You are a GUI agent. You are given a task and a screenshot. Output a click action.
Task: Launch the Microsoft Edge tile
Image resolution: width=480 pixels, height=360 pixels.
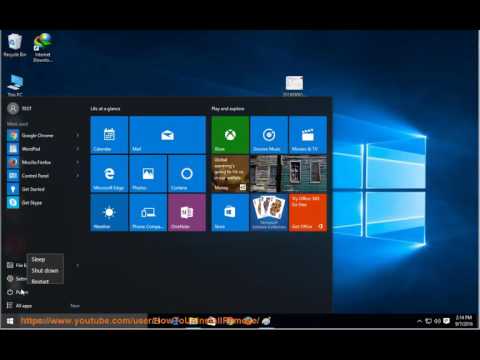click(x=109, y=174)
